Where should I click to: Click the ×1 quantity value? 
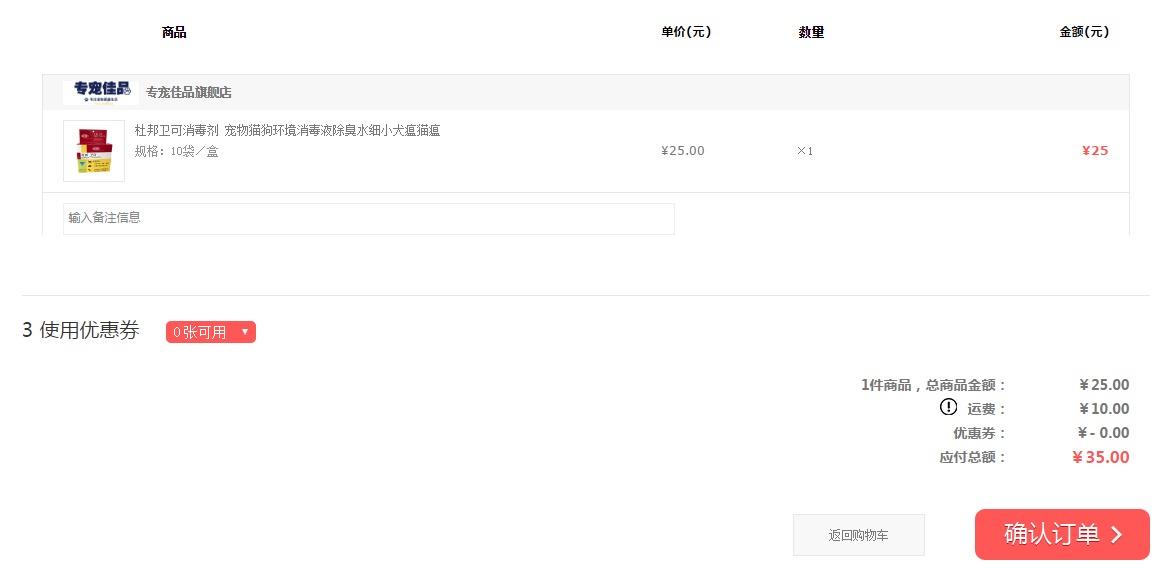[x=805, y=151]
